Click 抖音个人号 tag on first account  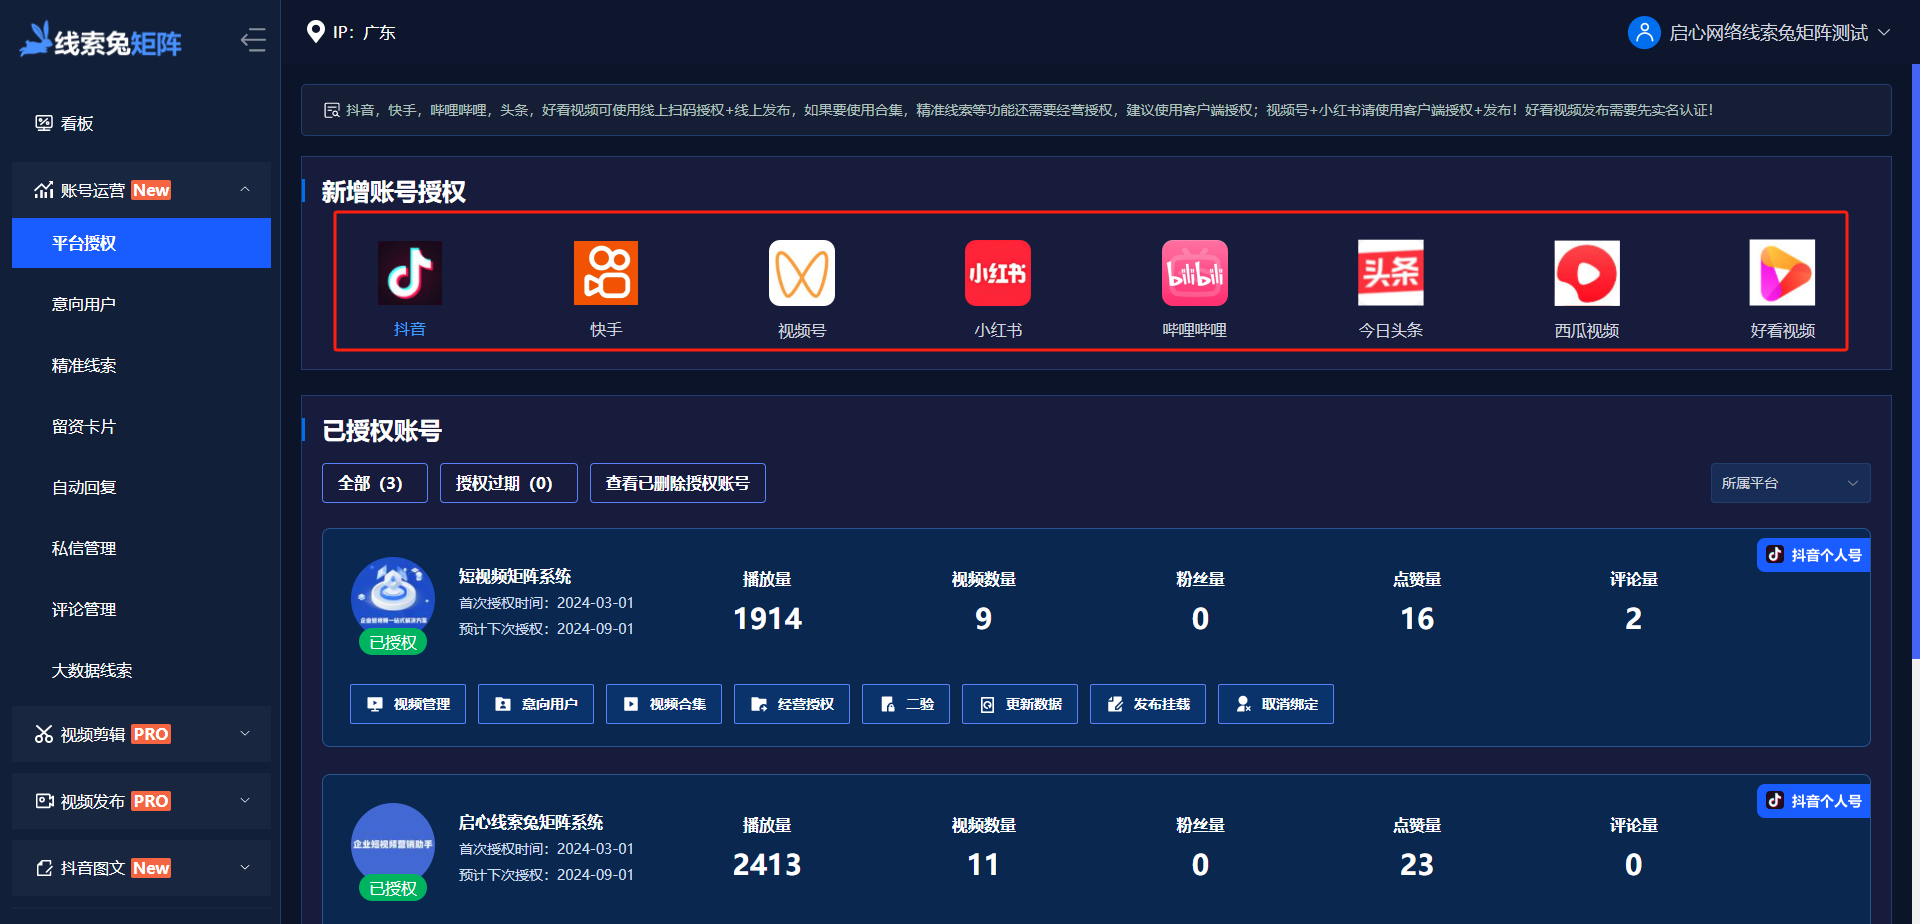coord(1813,555)
